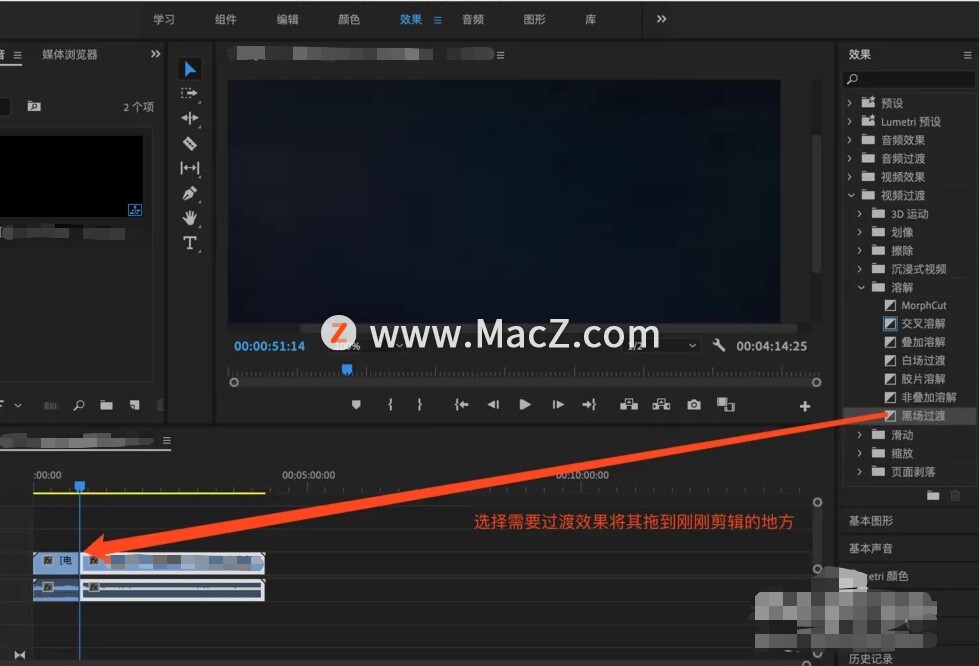Click the Go to Out point button

[589, 405]
